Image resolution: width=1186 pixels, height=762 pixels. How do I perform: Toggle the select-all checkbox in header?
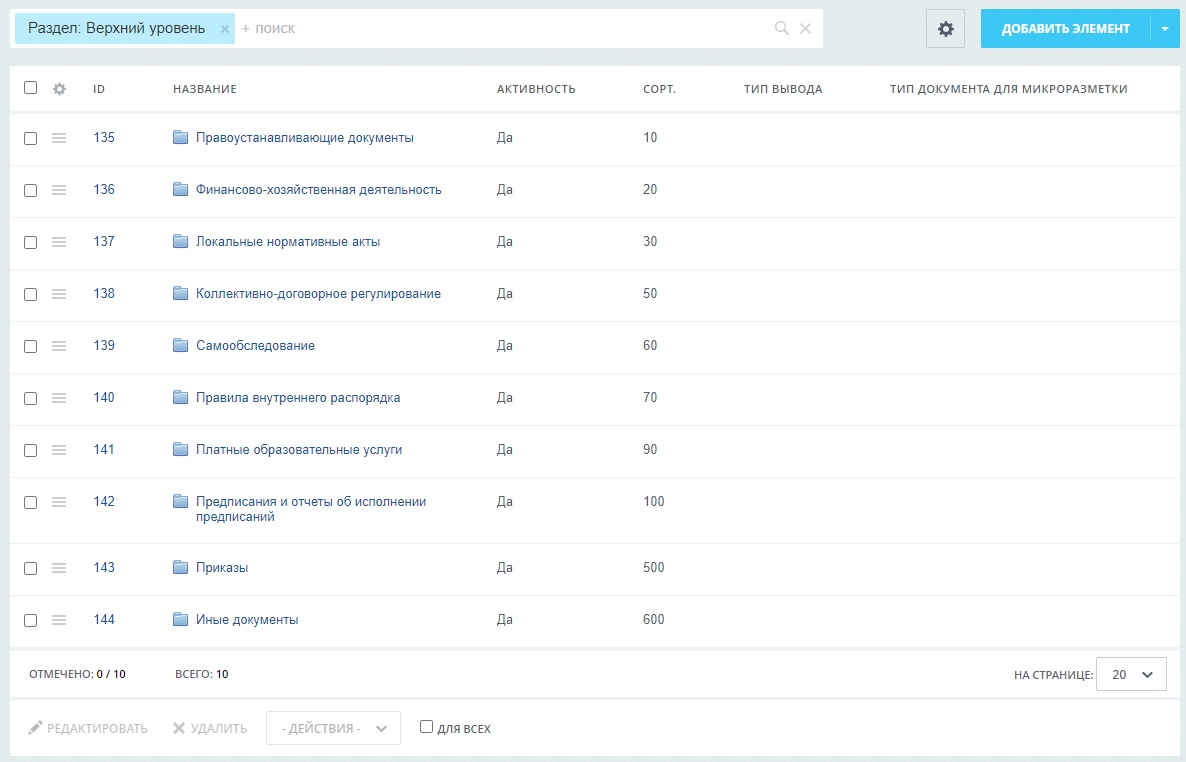(30, 88)
